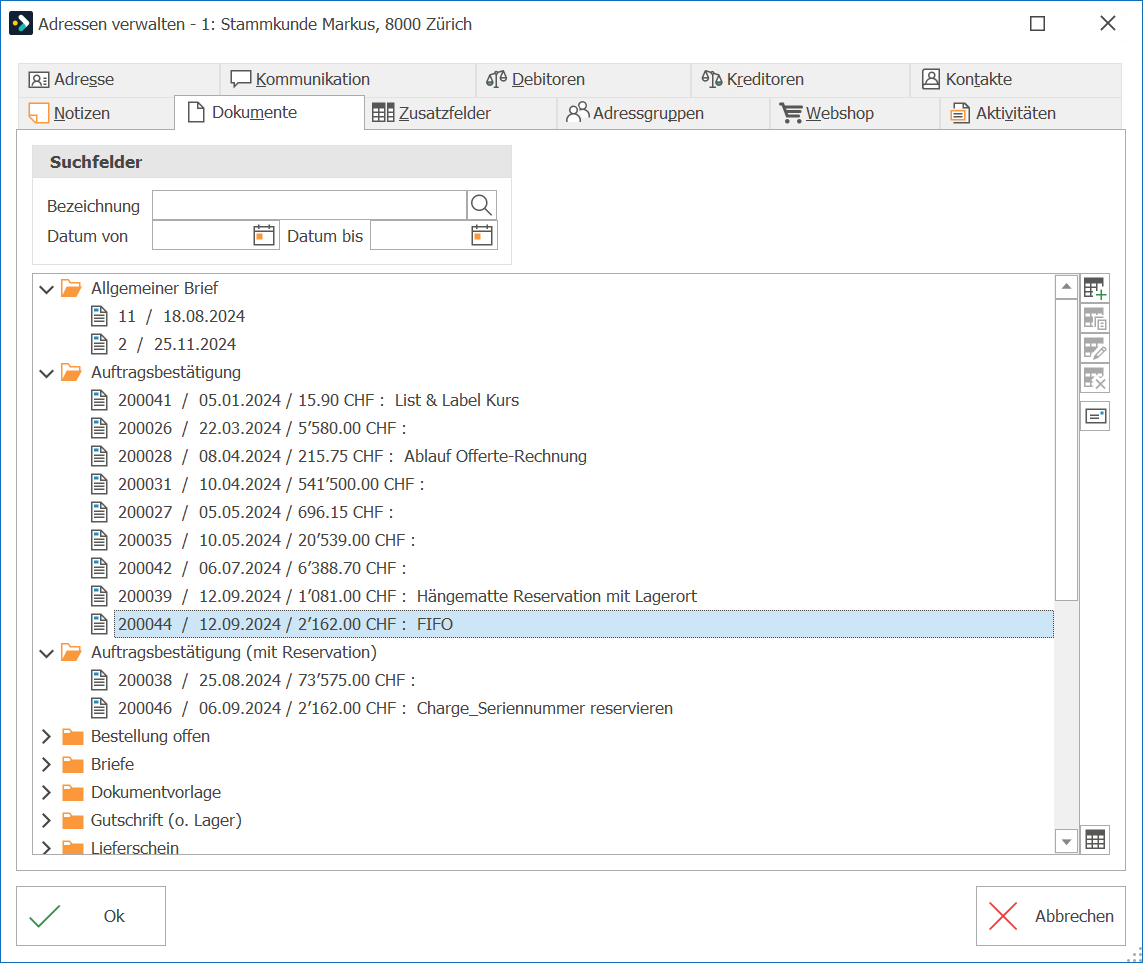Click into the Bezeichnung search field
The height and width of the screenshot is (963, 1143).
point(309,205)
